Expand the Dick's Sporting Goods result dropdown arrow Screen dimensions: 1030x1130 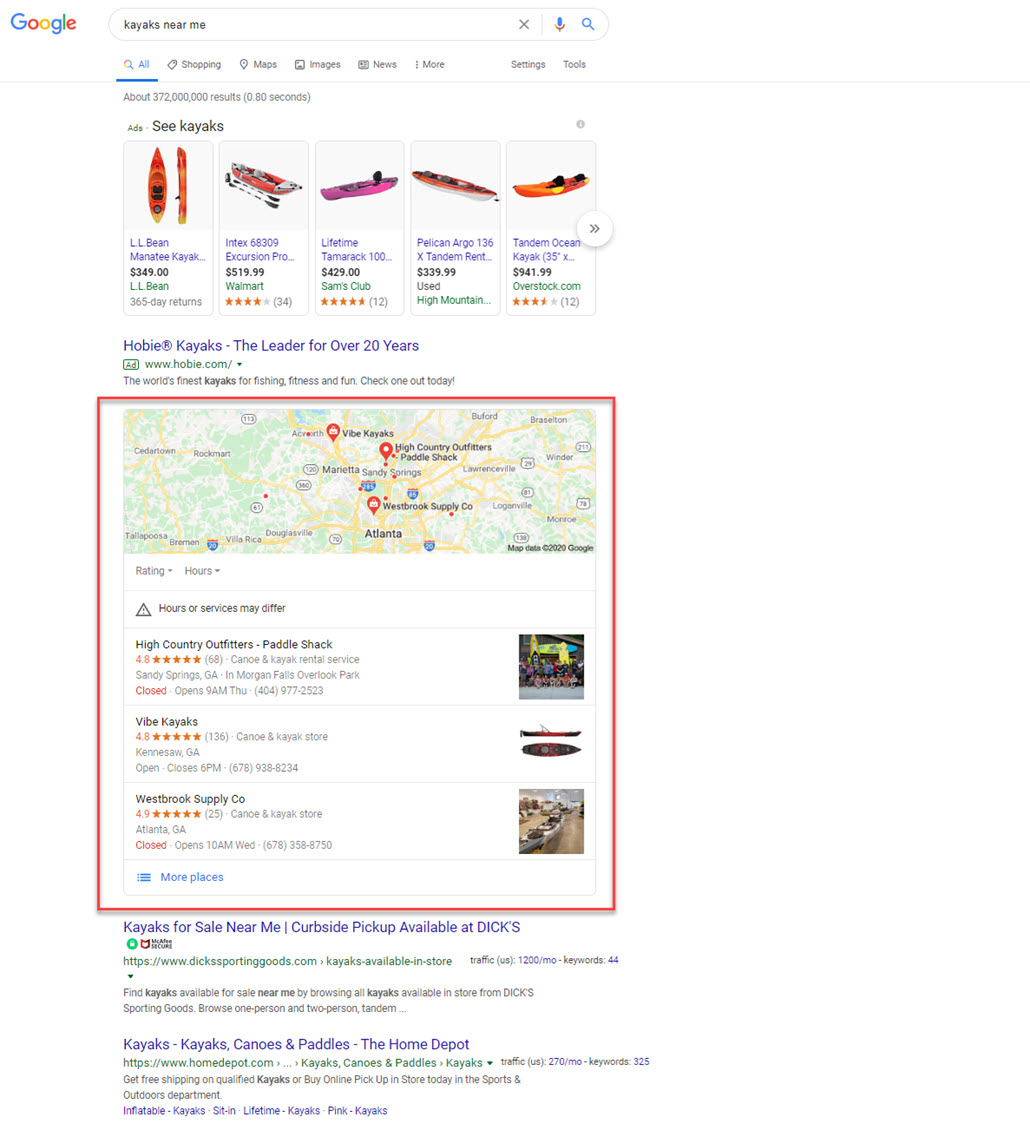[130, 976]
